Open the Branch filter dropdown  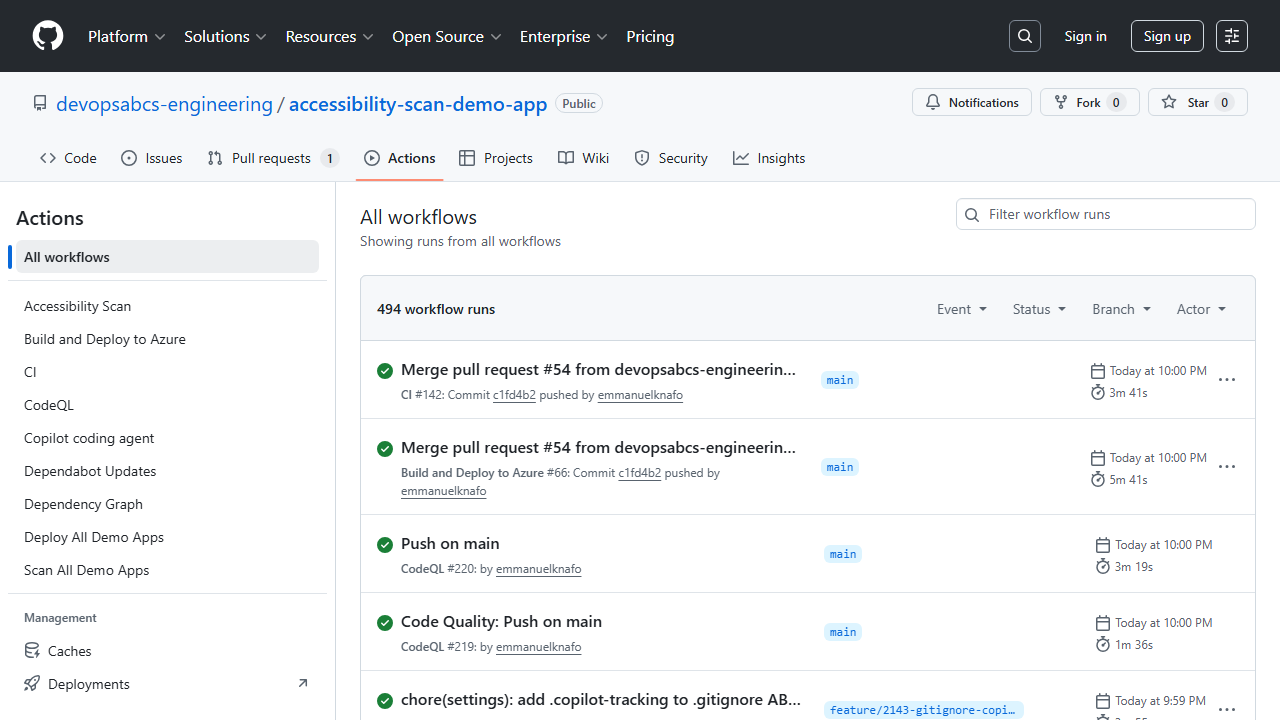coord(1121,309)
